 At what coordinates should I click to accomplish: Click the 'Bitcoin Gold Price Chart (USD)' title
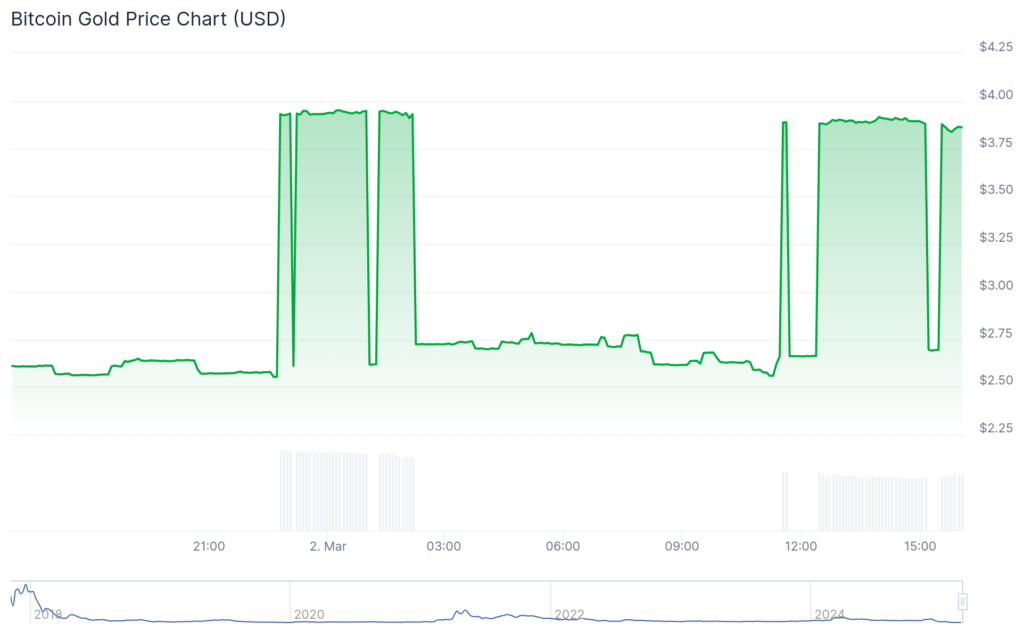click(148, 19)
